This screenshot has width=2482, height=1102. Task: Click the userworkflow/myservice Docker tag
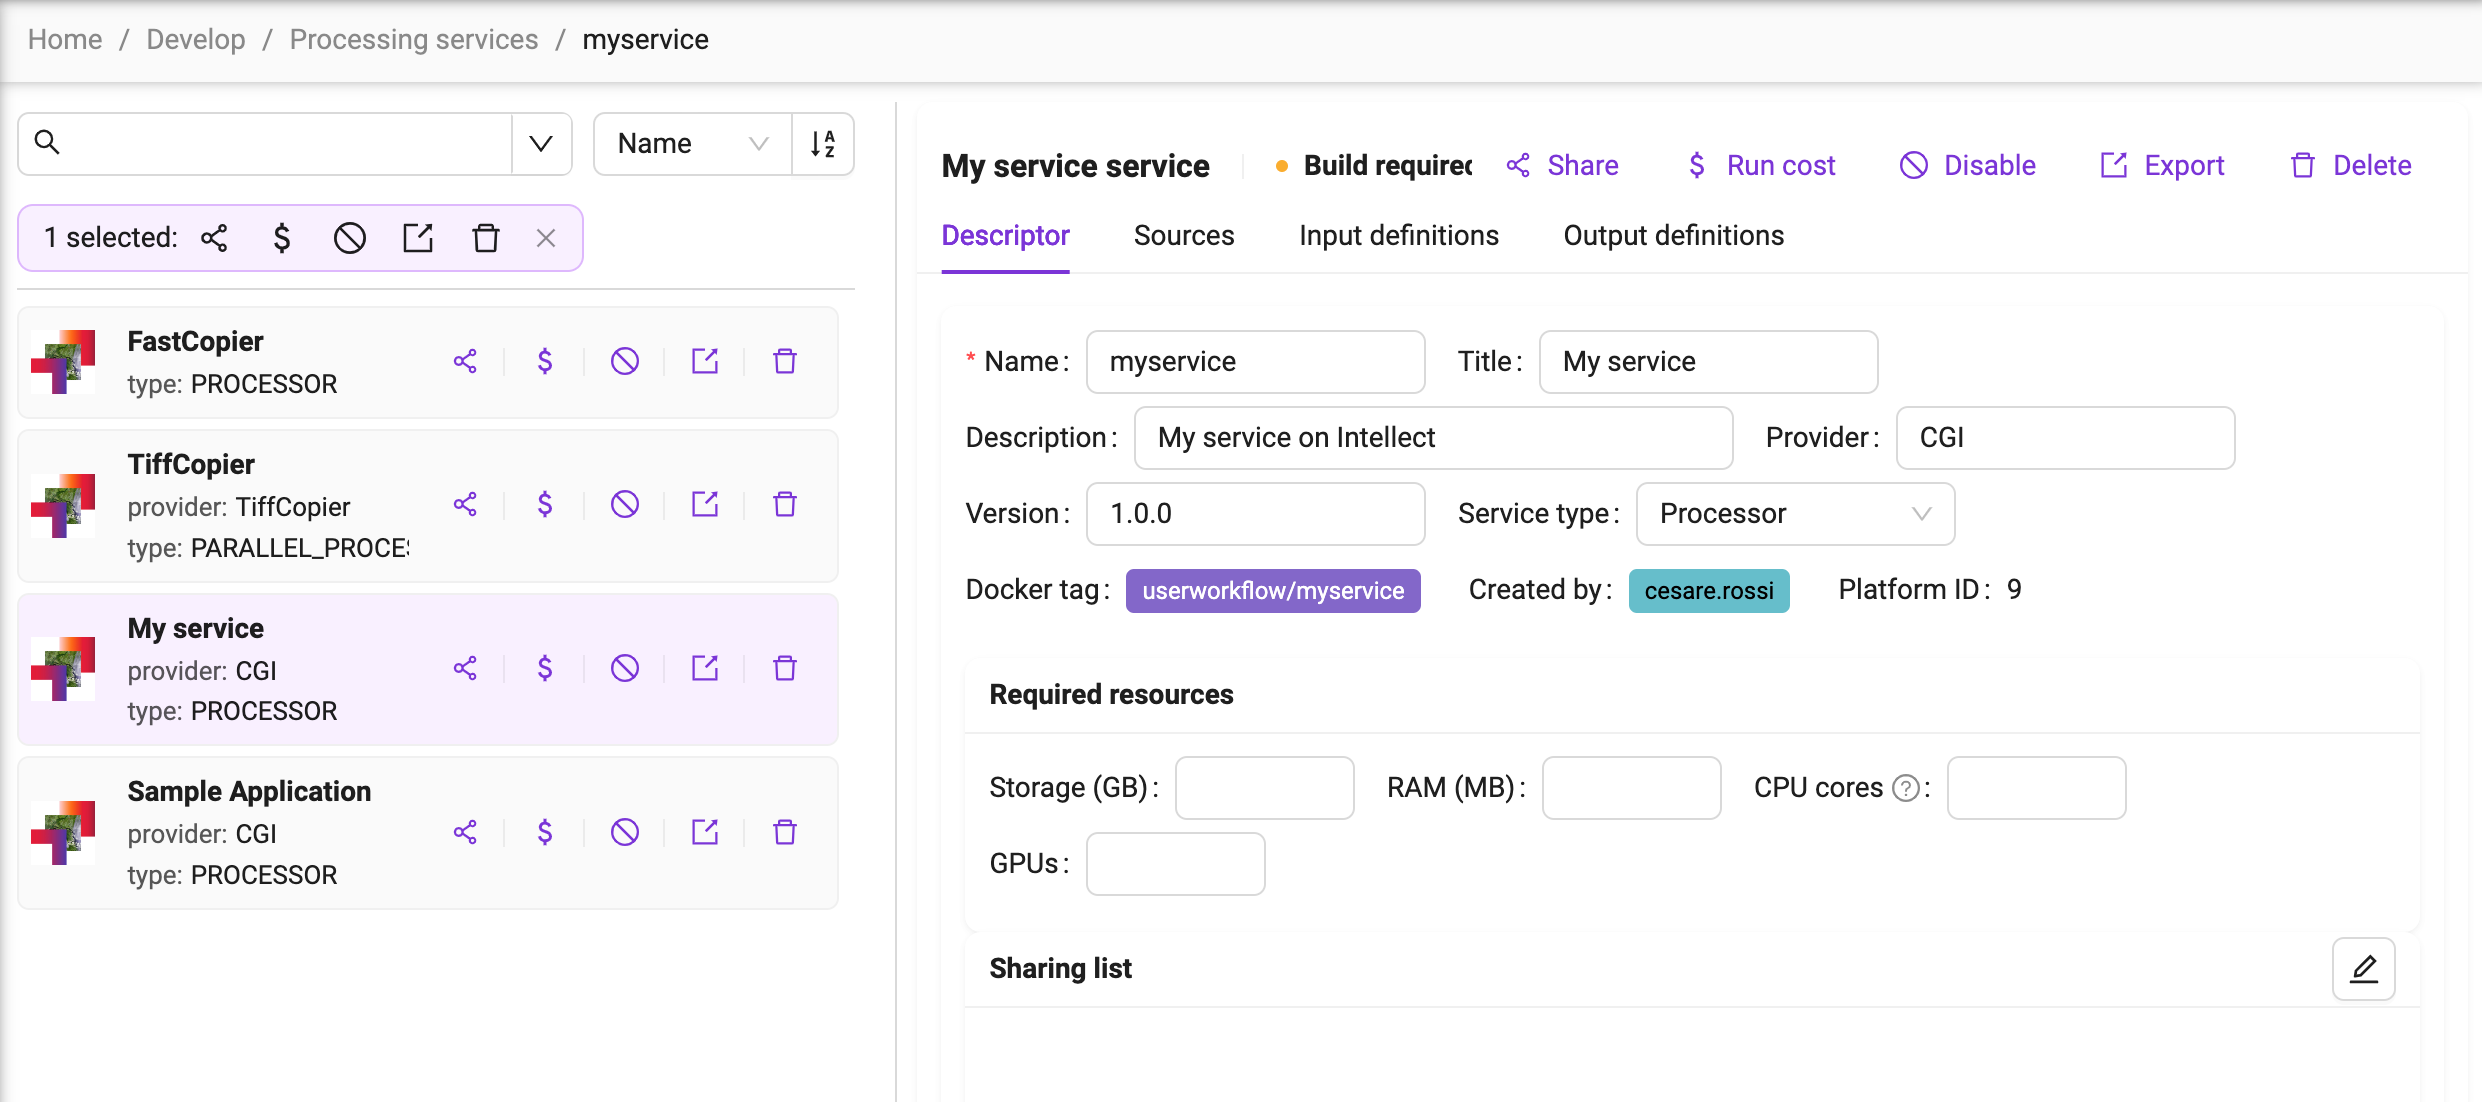point(1273,591)
